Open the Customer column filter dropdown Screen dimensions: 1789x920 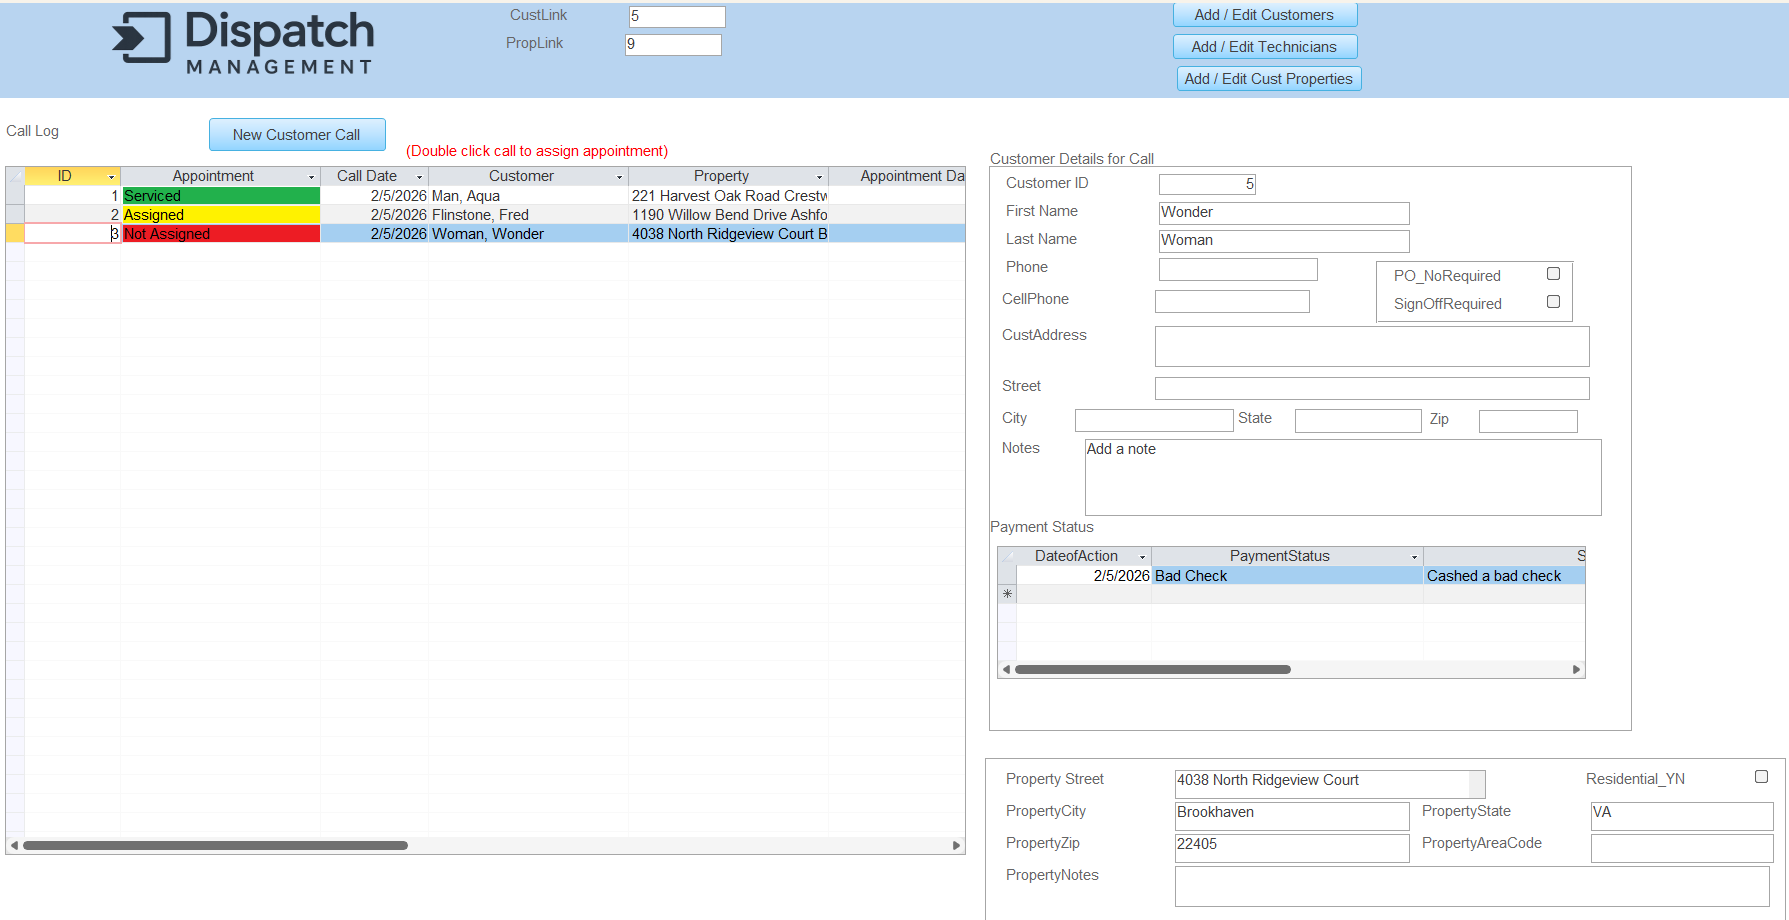pyautogui.click(x=619, y=177)
